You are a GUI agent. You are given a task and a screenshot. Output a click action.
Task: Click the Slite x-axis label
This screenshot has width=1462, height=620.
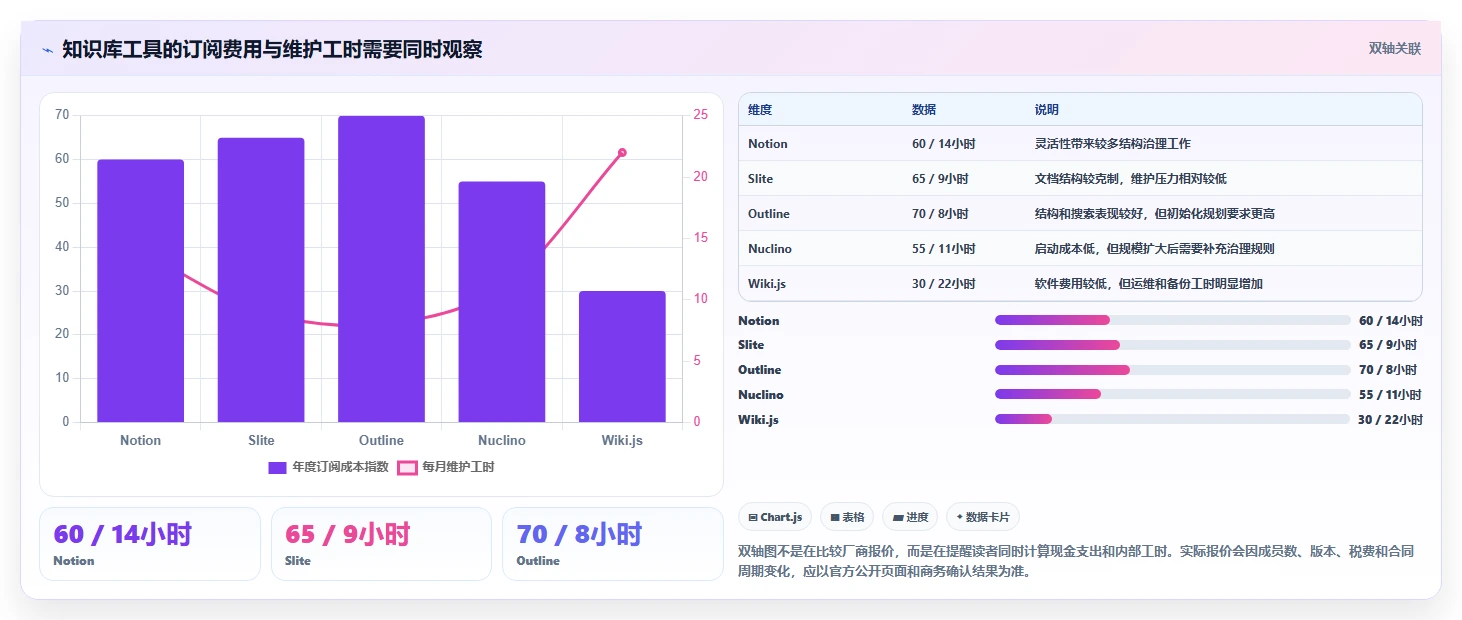pyautogui.click(x=261, y=440)
